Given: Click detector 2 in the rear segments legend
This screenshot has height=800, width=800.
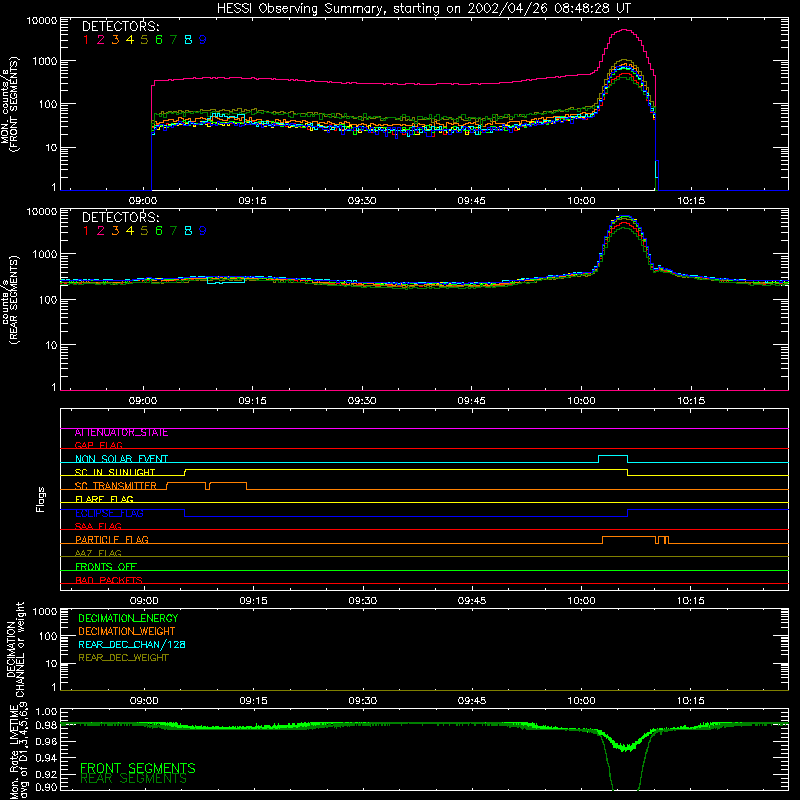Looking at the screenshot, I should click(101, 231).
